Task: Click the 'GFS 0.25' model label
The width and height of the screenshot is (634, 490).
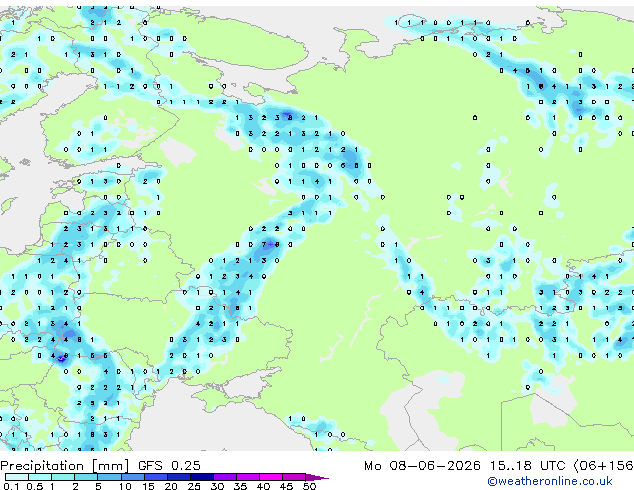Action: coord(169,466)
